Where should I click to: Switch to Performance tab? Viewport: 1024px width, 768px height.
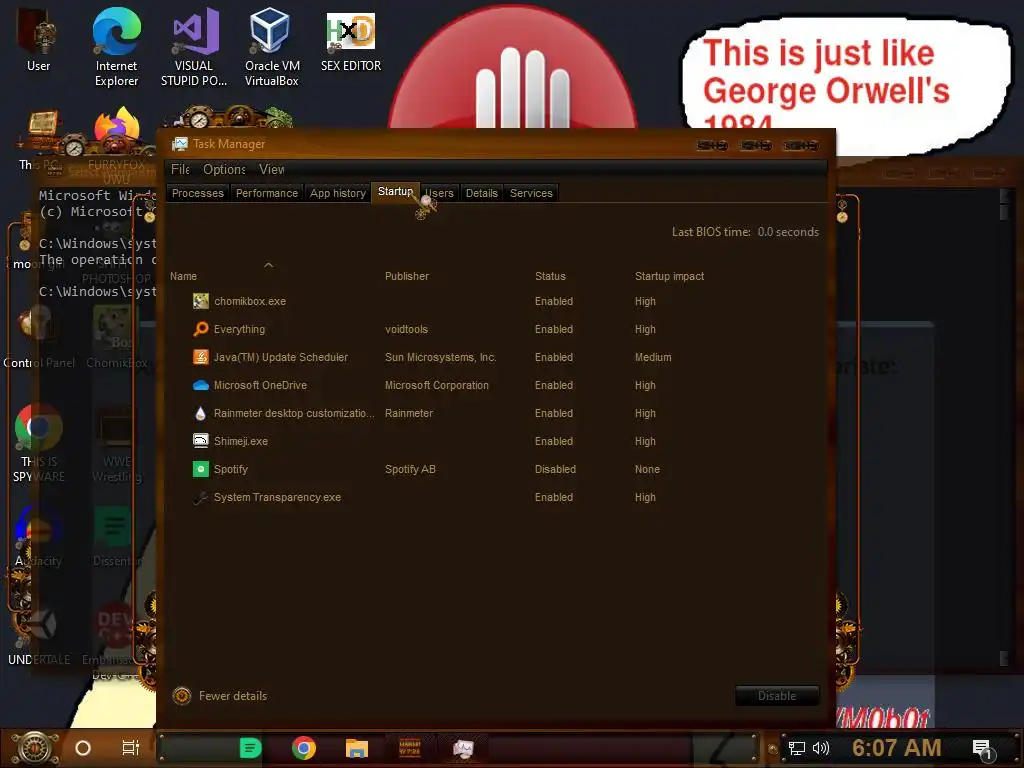pyautogui.click(x=266, y=193)
